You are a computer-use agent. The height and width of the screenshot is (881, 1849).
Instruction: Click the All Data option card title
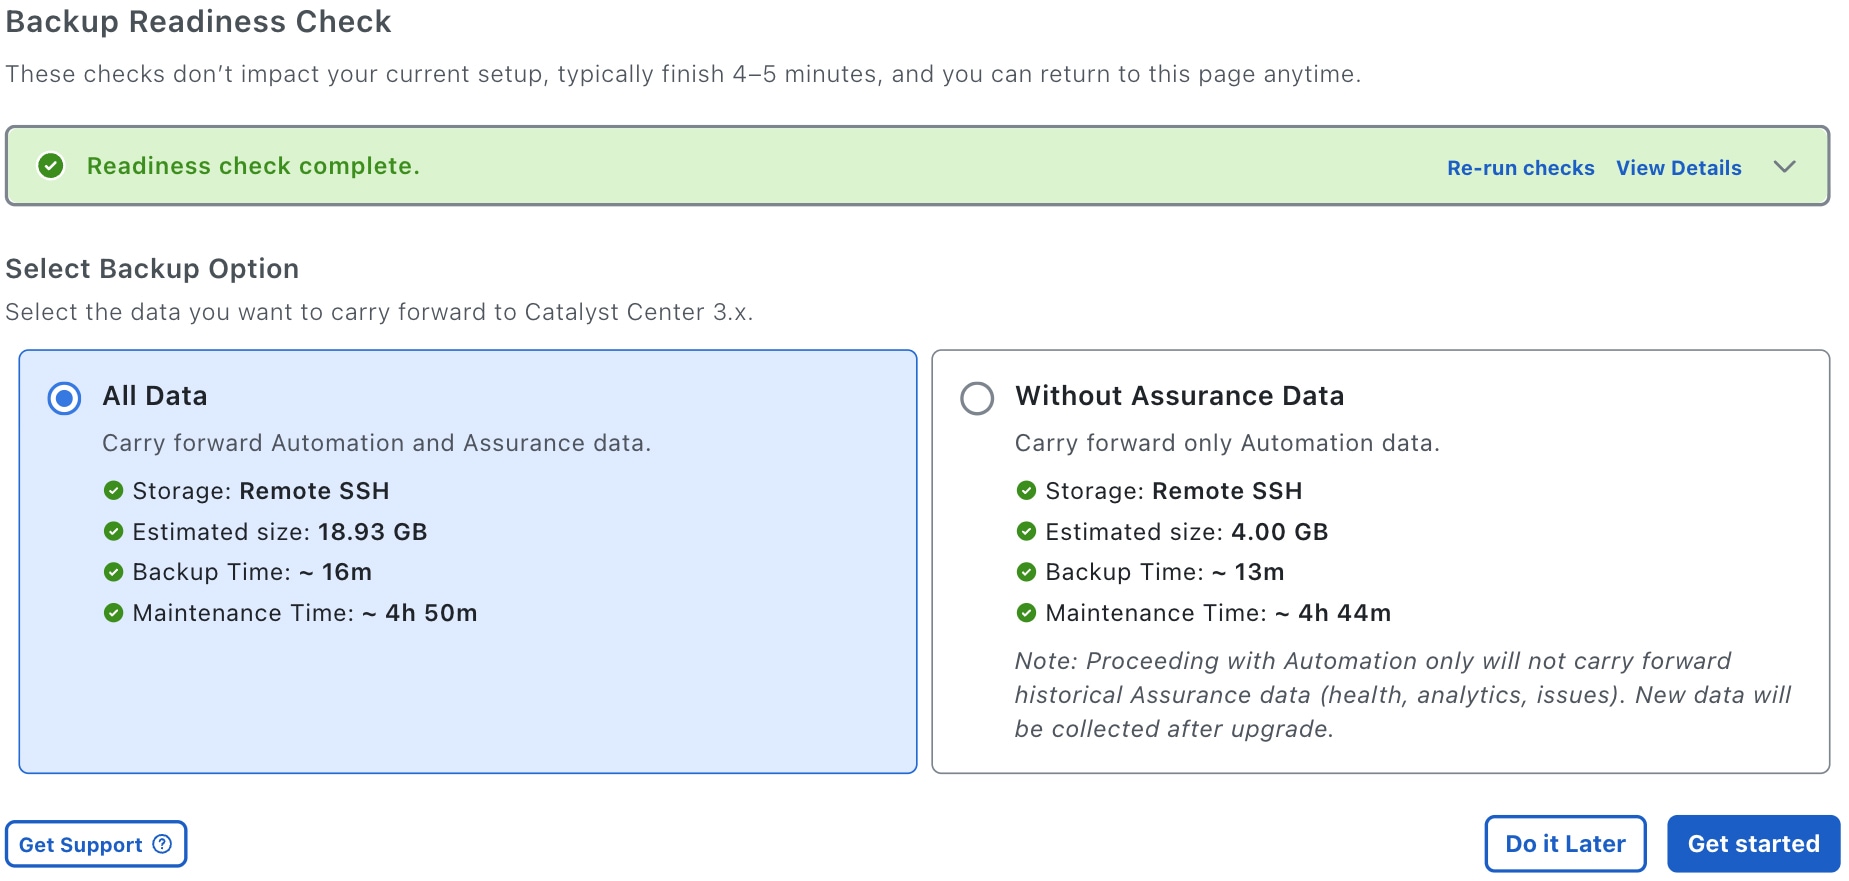(x=155, y=396)
